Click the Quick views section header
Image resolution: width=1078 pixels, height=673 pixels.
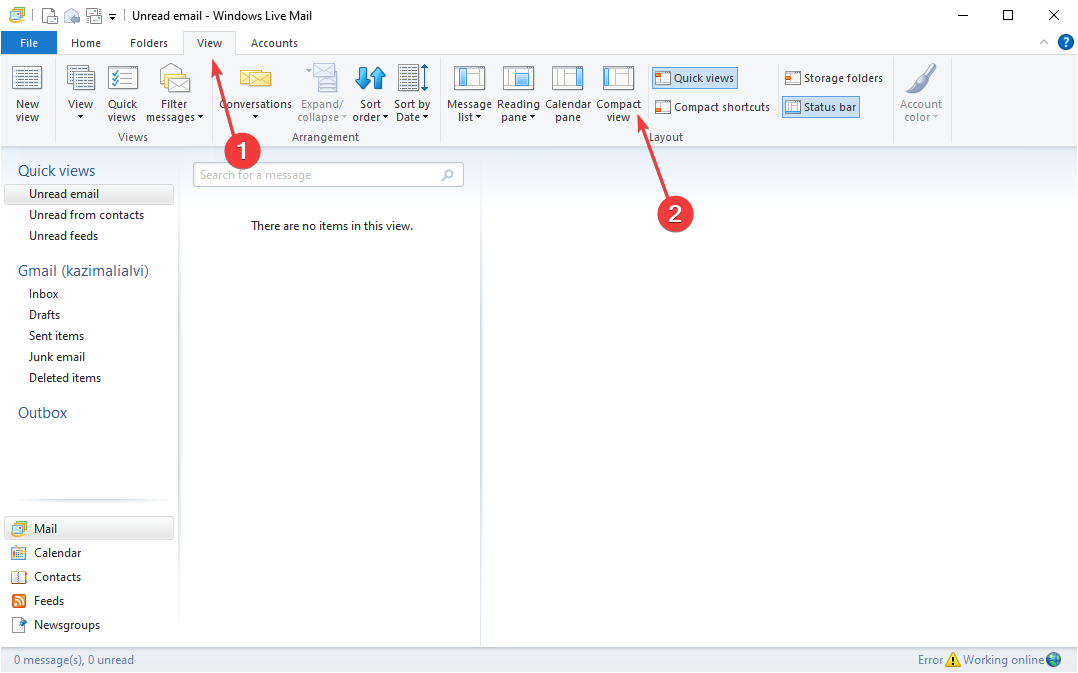56,170
